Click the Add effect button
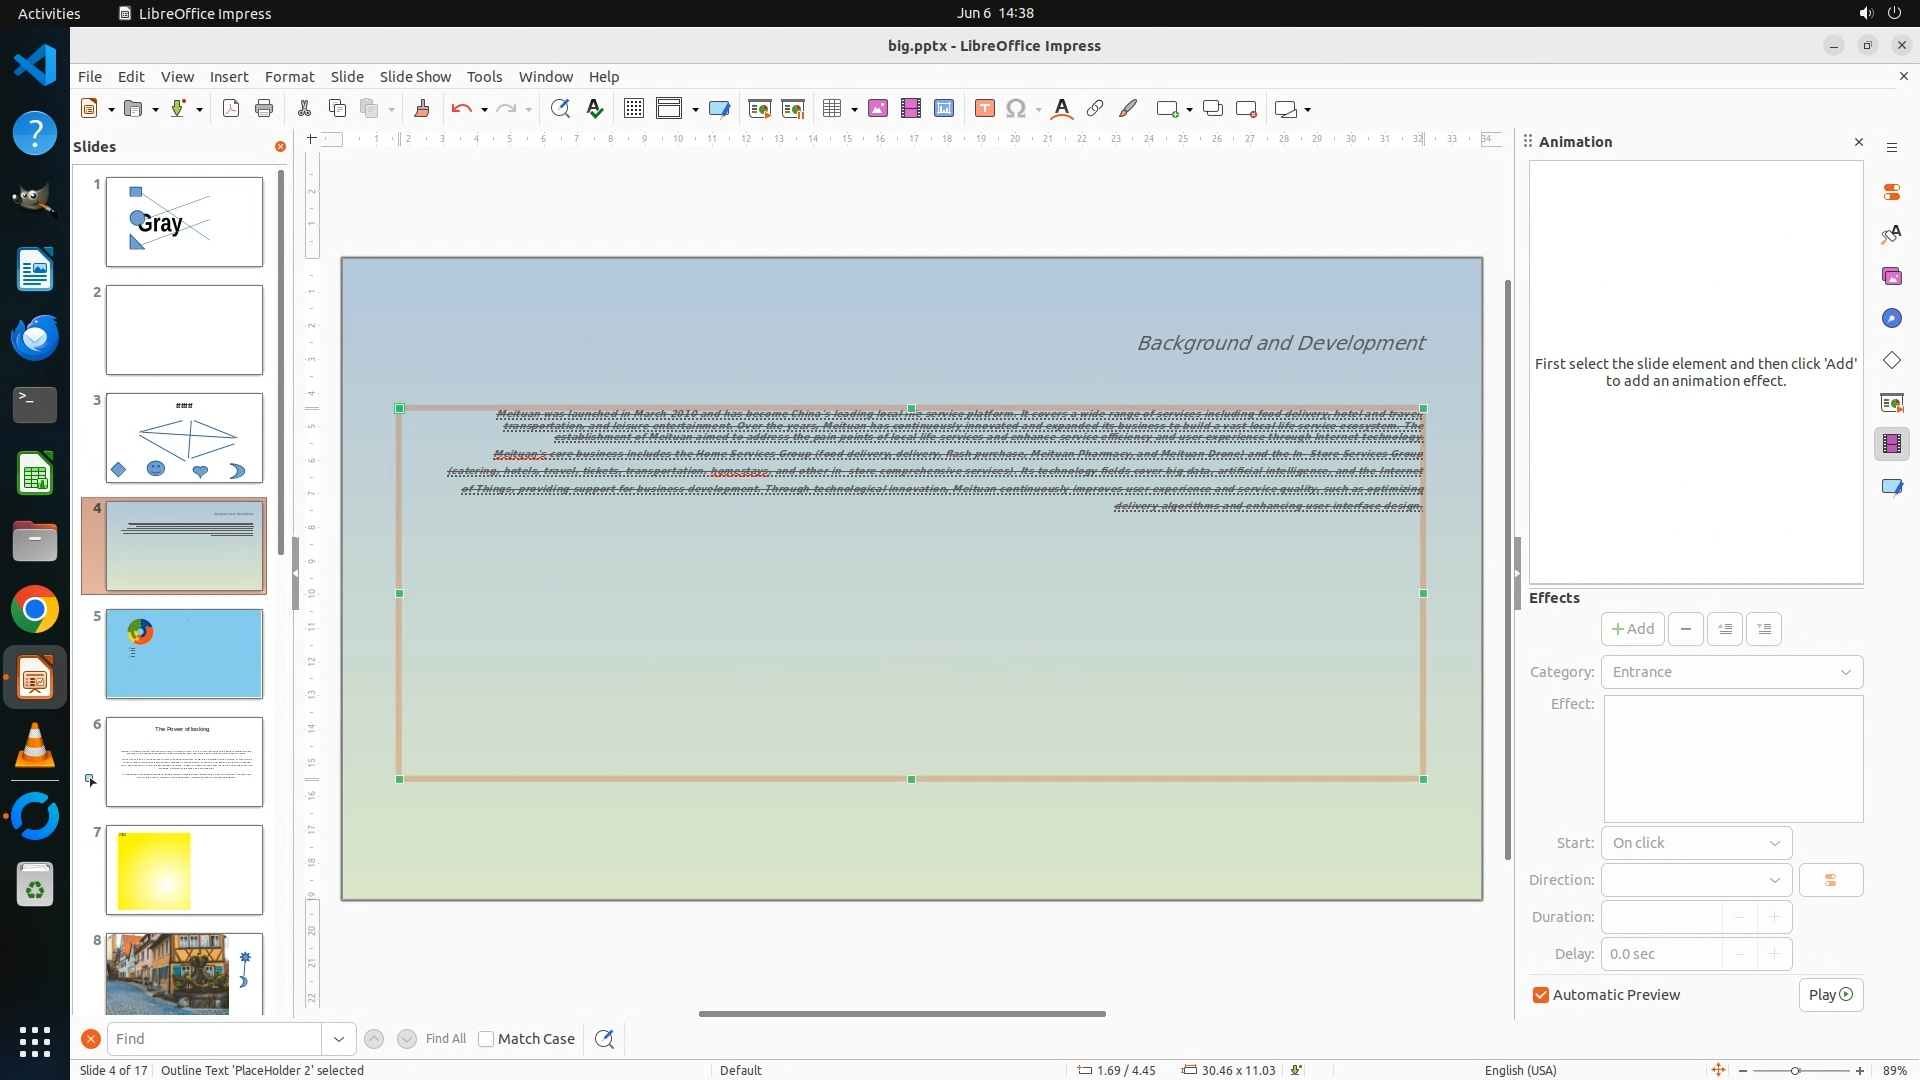This screenshot has width=1920, height=1080. pos(1632,629)
